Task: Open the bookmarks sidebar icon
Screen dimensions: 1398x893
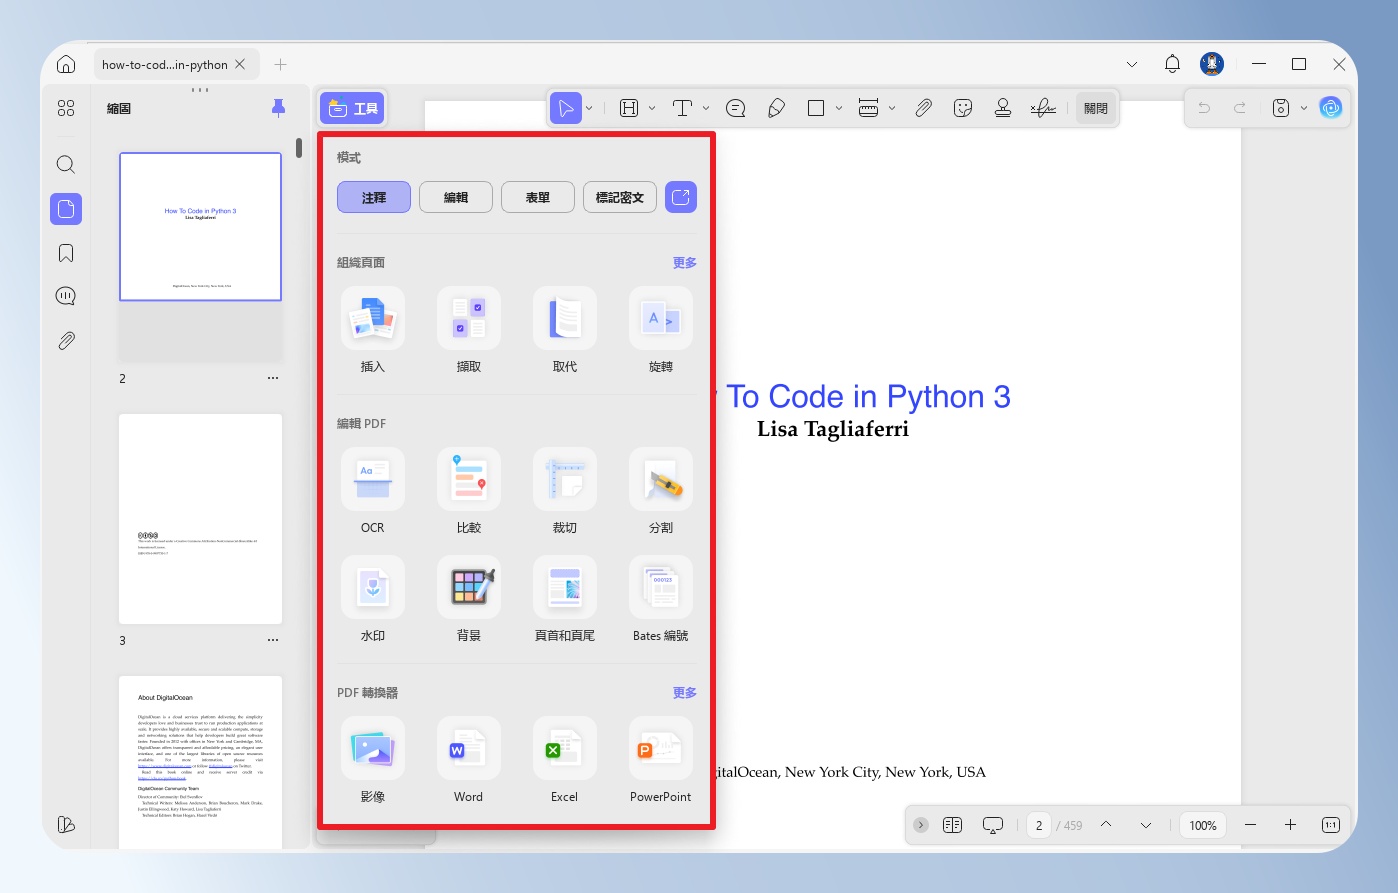Action: click(66, 253)
